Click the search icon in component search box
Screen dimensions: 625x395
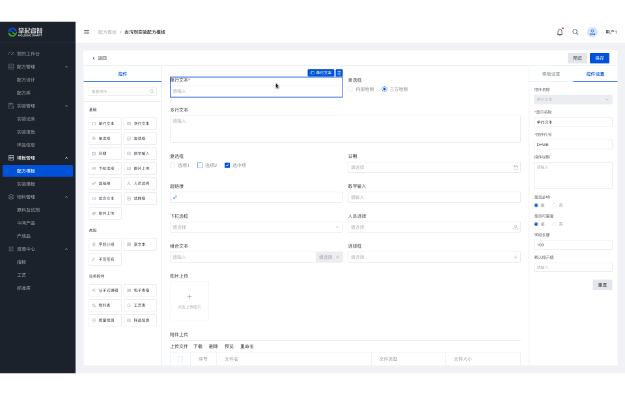click(x=152, y=92)
